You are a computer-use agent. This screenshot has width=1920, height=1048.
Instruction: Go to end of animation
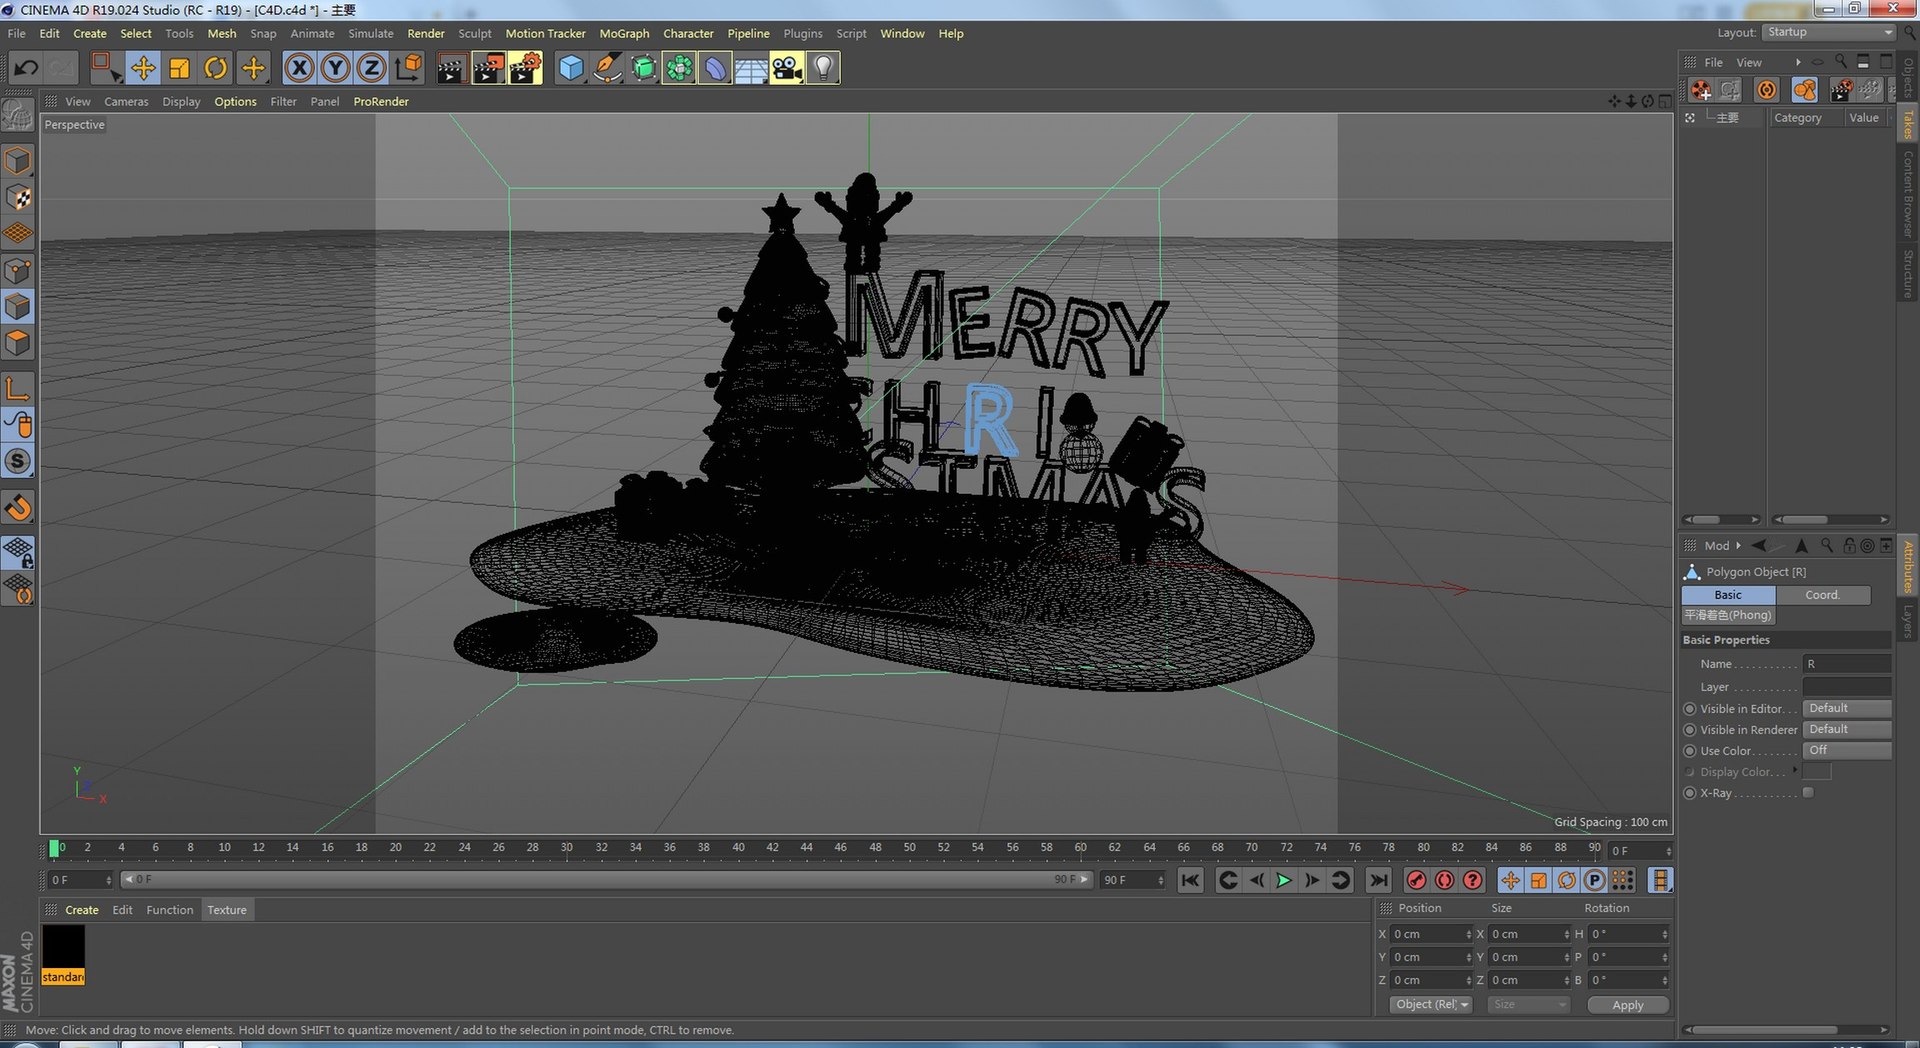1378,880
